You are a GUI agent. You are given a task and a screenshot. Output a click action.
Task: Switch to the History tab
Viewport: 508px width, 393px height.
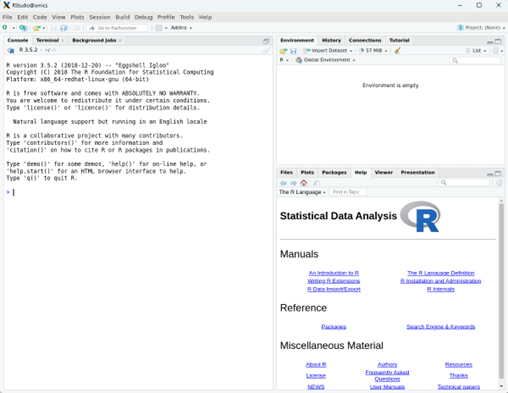click(x=331, y=40)
